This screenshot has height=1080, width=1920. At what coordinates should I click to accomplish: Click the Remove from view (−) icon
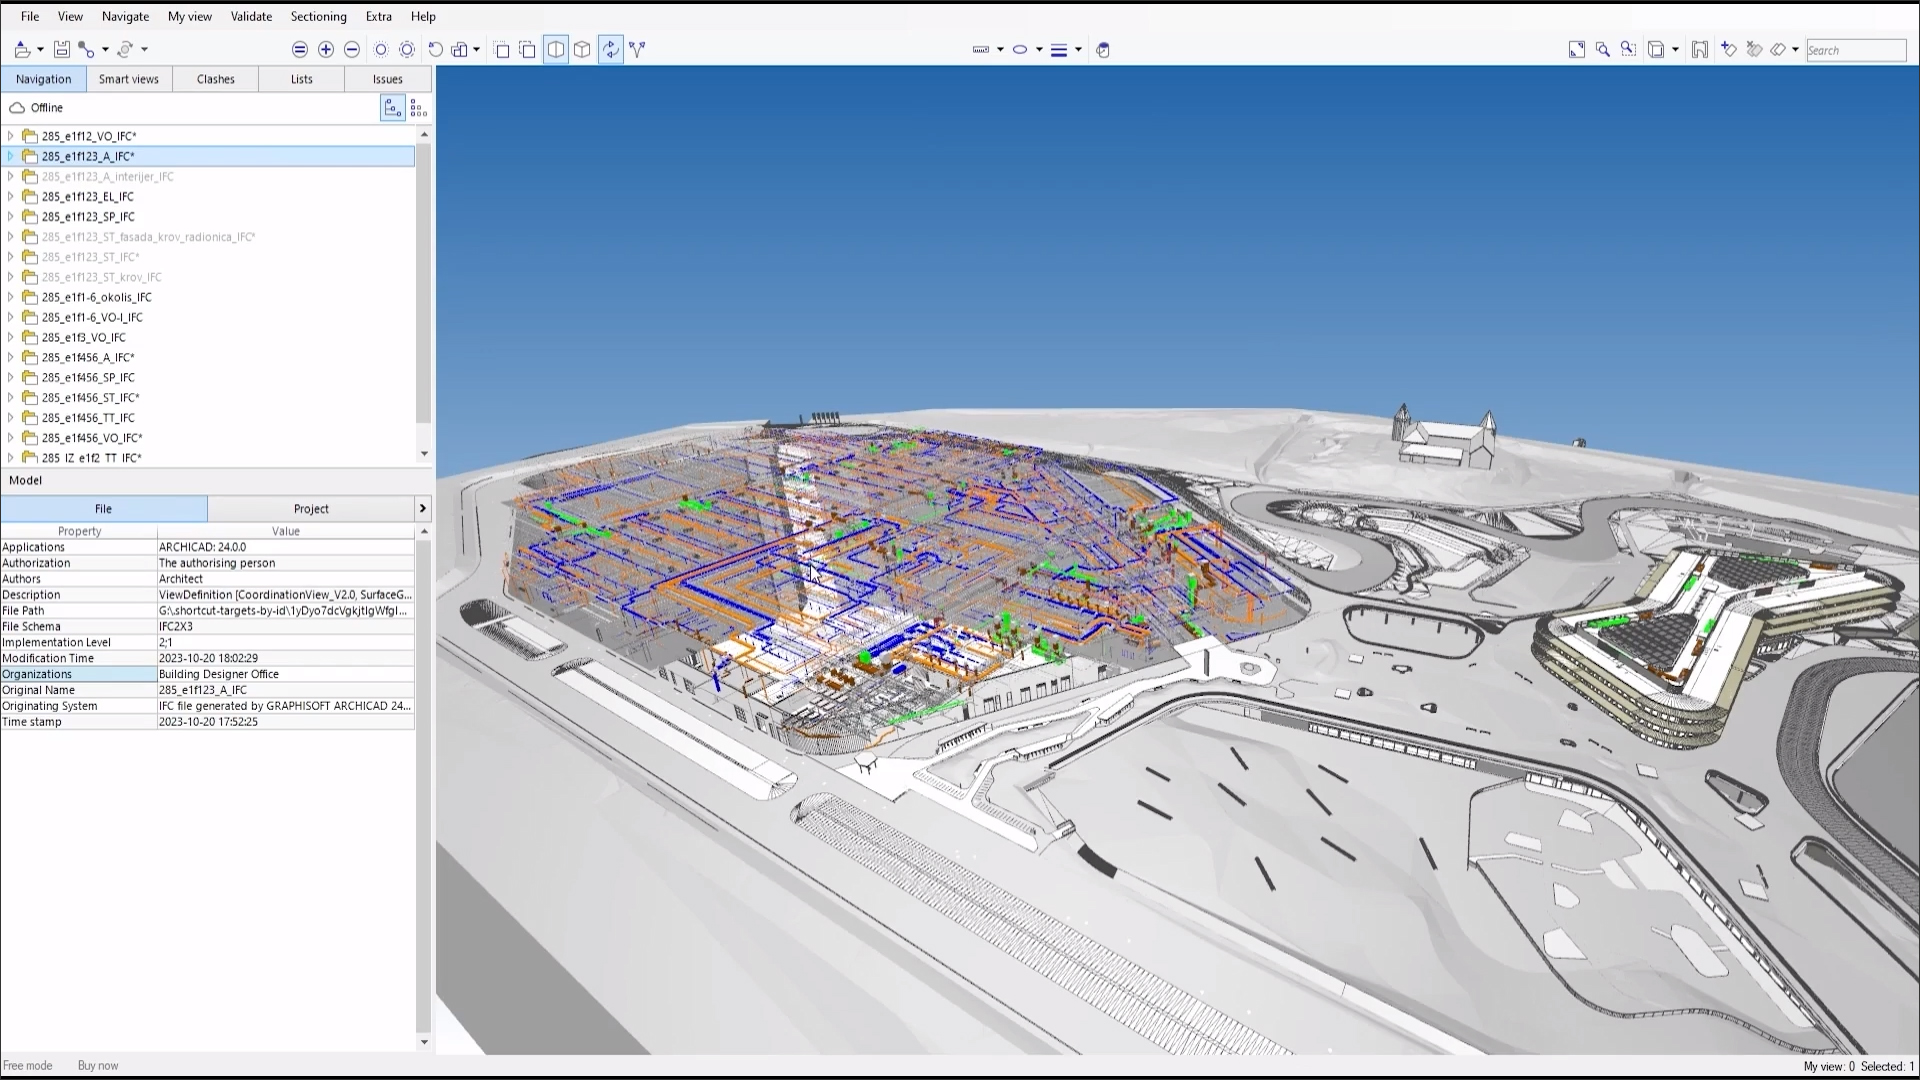coord(352,50)
